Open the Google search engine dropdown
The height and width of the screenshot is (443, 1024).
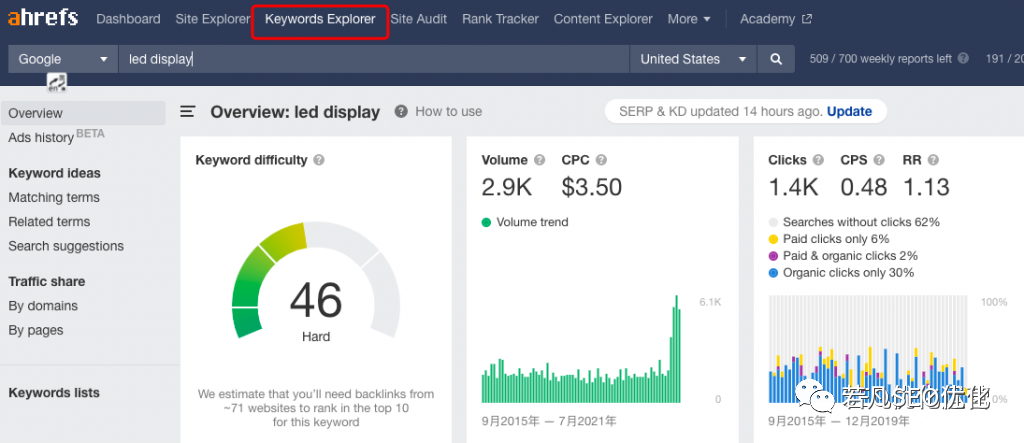click(x=62, y=59)
